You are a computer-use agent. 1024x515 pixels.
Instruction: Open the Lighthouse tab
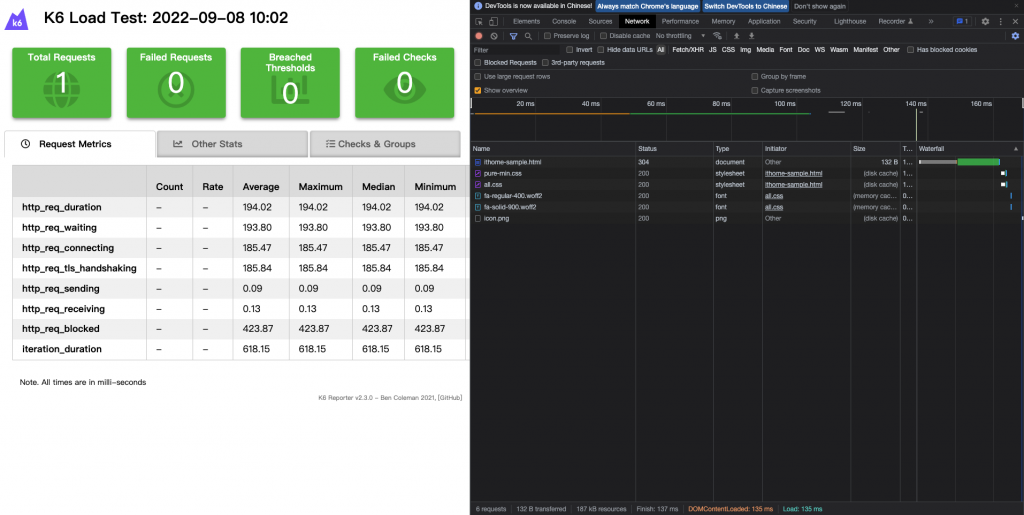[850, 22]
